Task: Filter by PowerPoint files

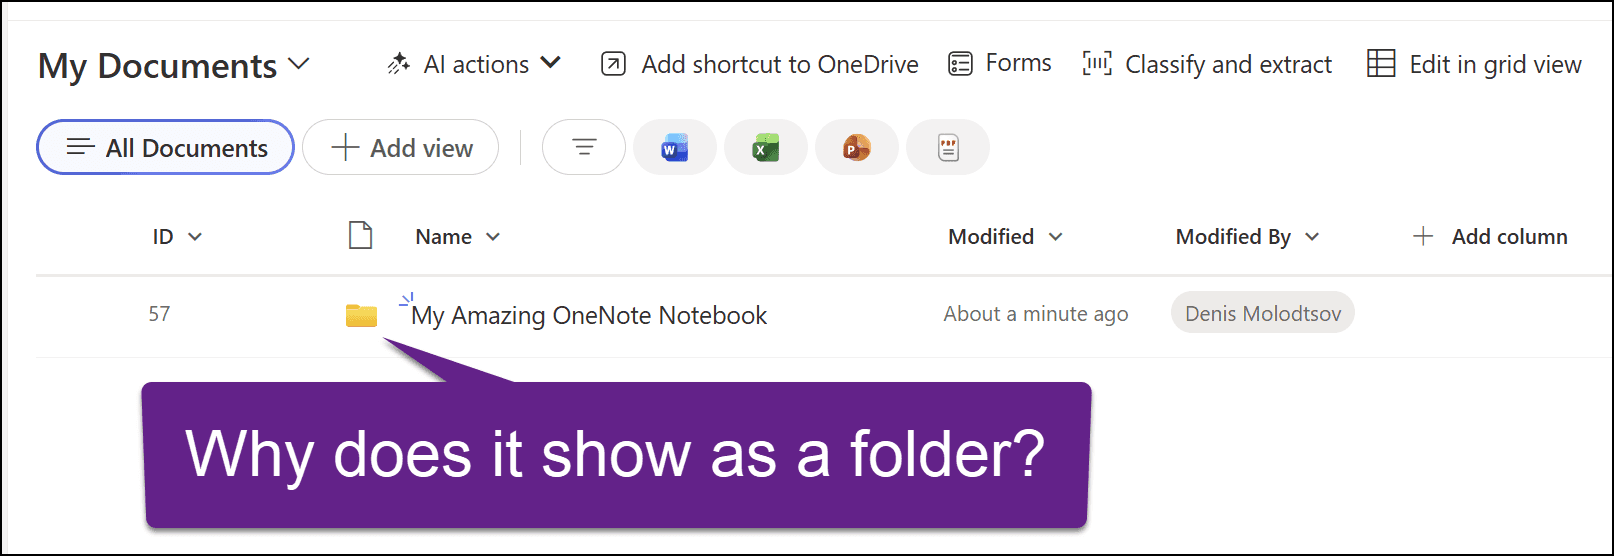Action: [x=857, y=147]
